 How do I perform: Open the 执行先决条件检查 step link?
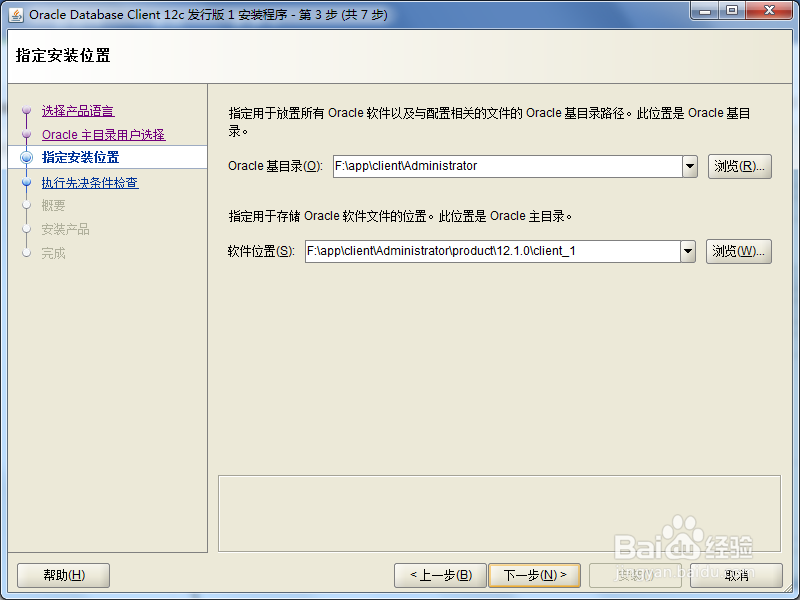point(90,183)
